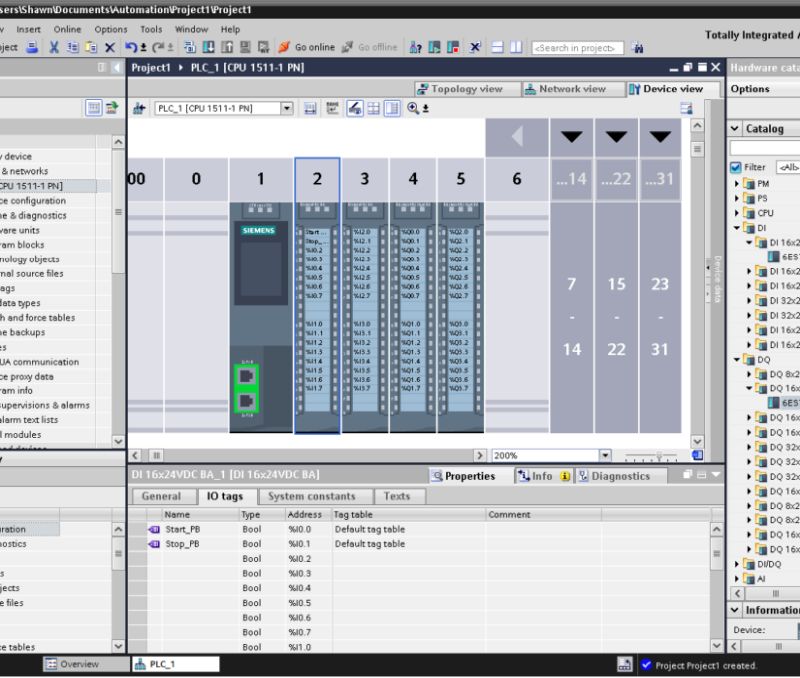Image resolution: width=800 pixels, height=678 pixels.
Task: Expand the PS folder in catalog
Action: [736, 198]
